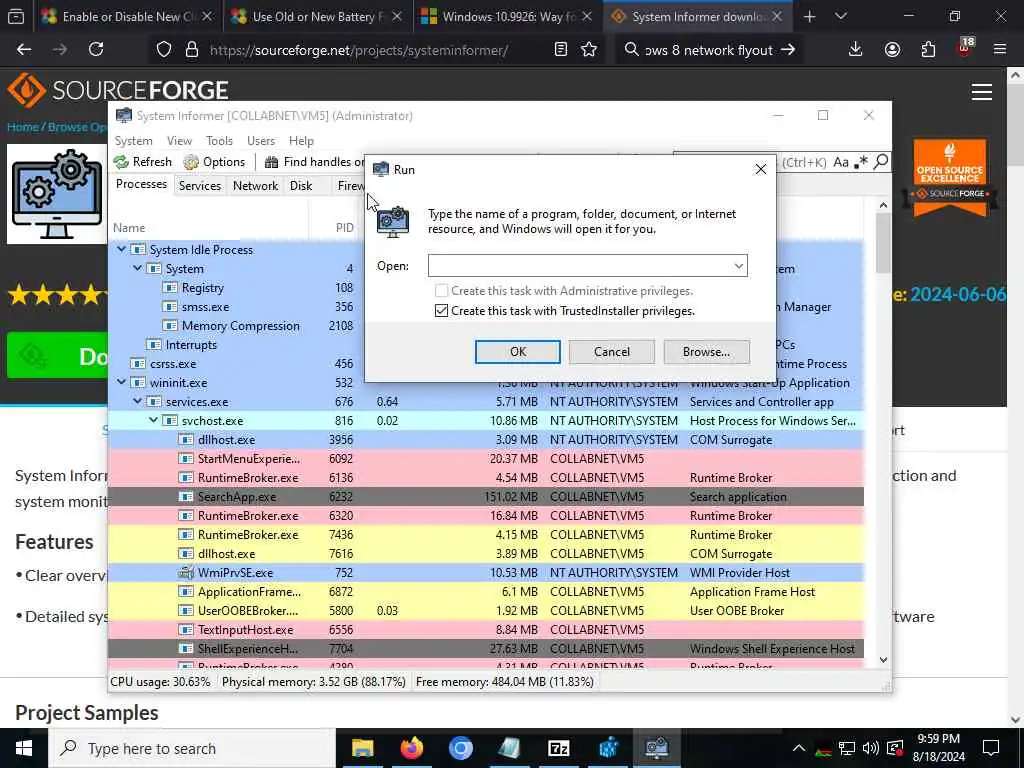Open SourceForge site hamburger menu
The image size is (1024, 768).
(x=982, y=92)
